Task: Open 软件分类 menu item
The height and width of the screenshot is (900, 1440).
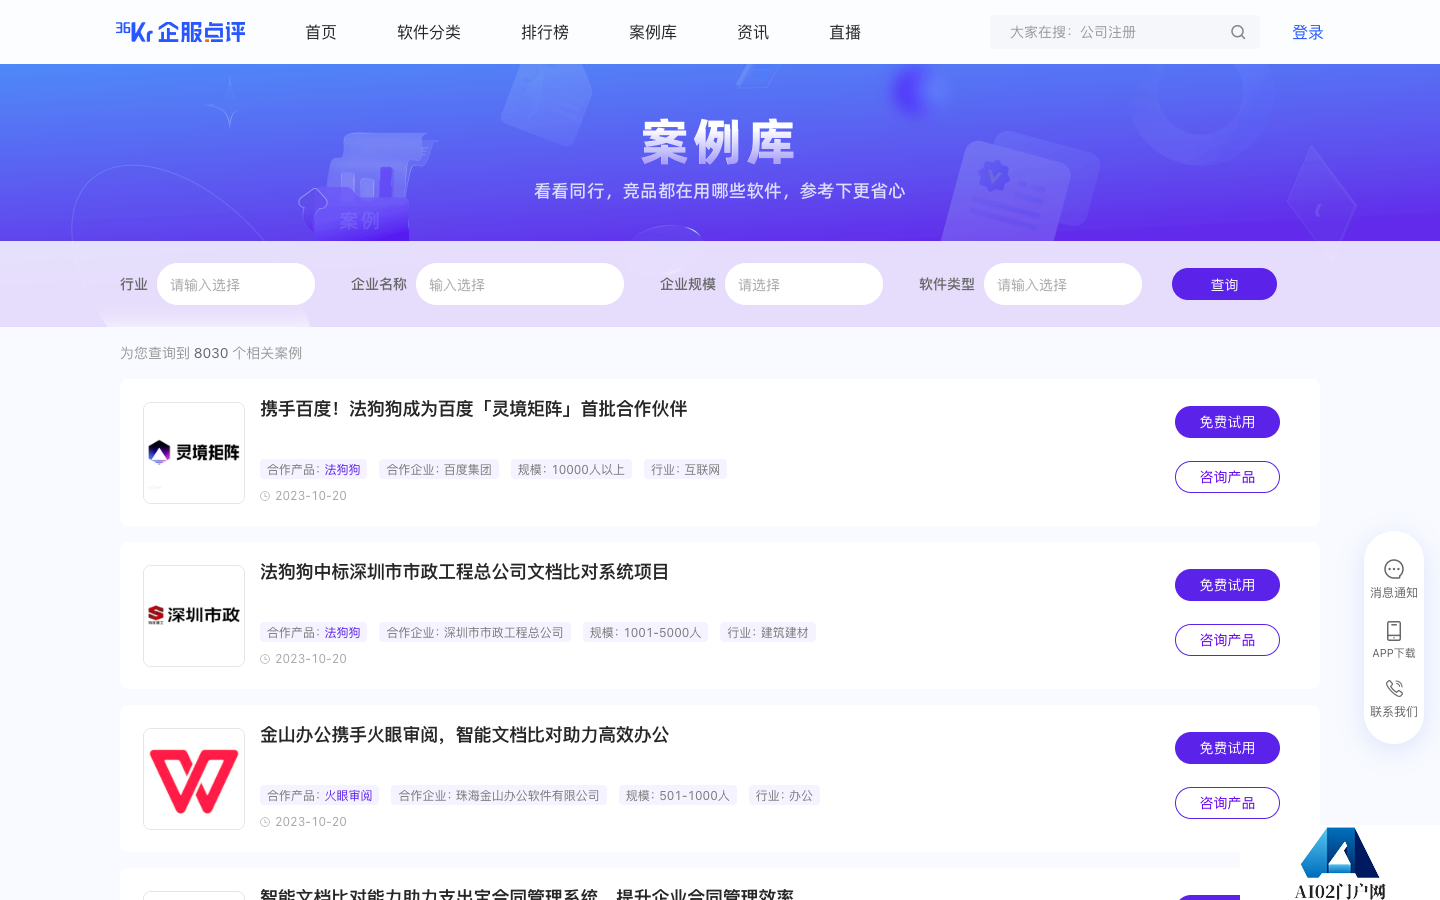Action: [x=429, y=32]
